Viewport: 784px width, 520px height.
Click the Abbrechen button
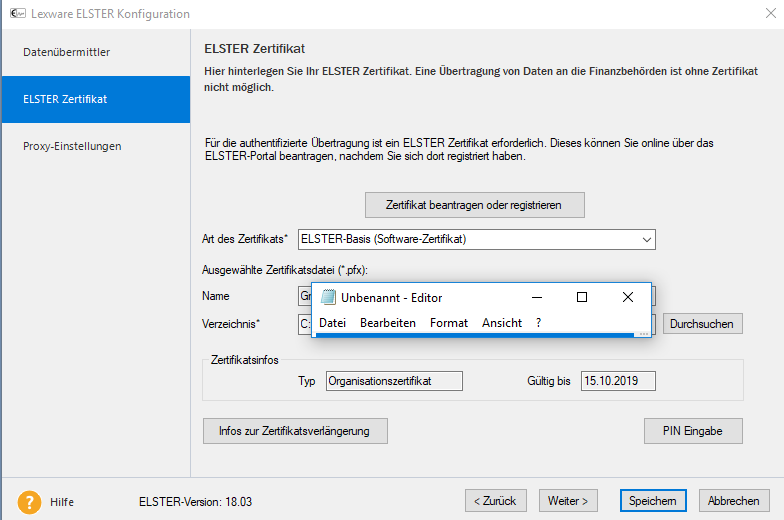tap(734, 501)
